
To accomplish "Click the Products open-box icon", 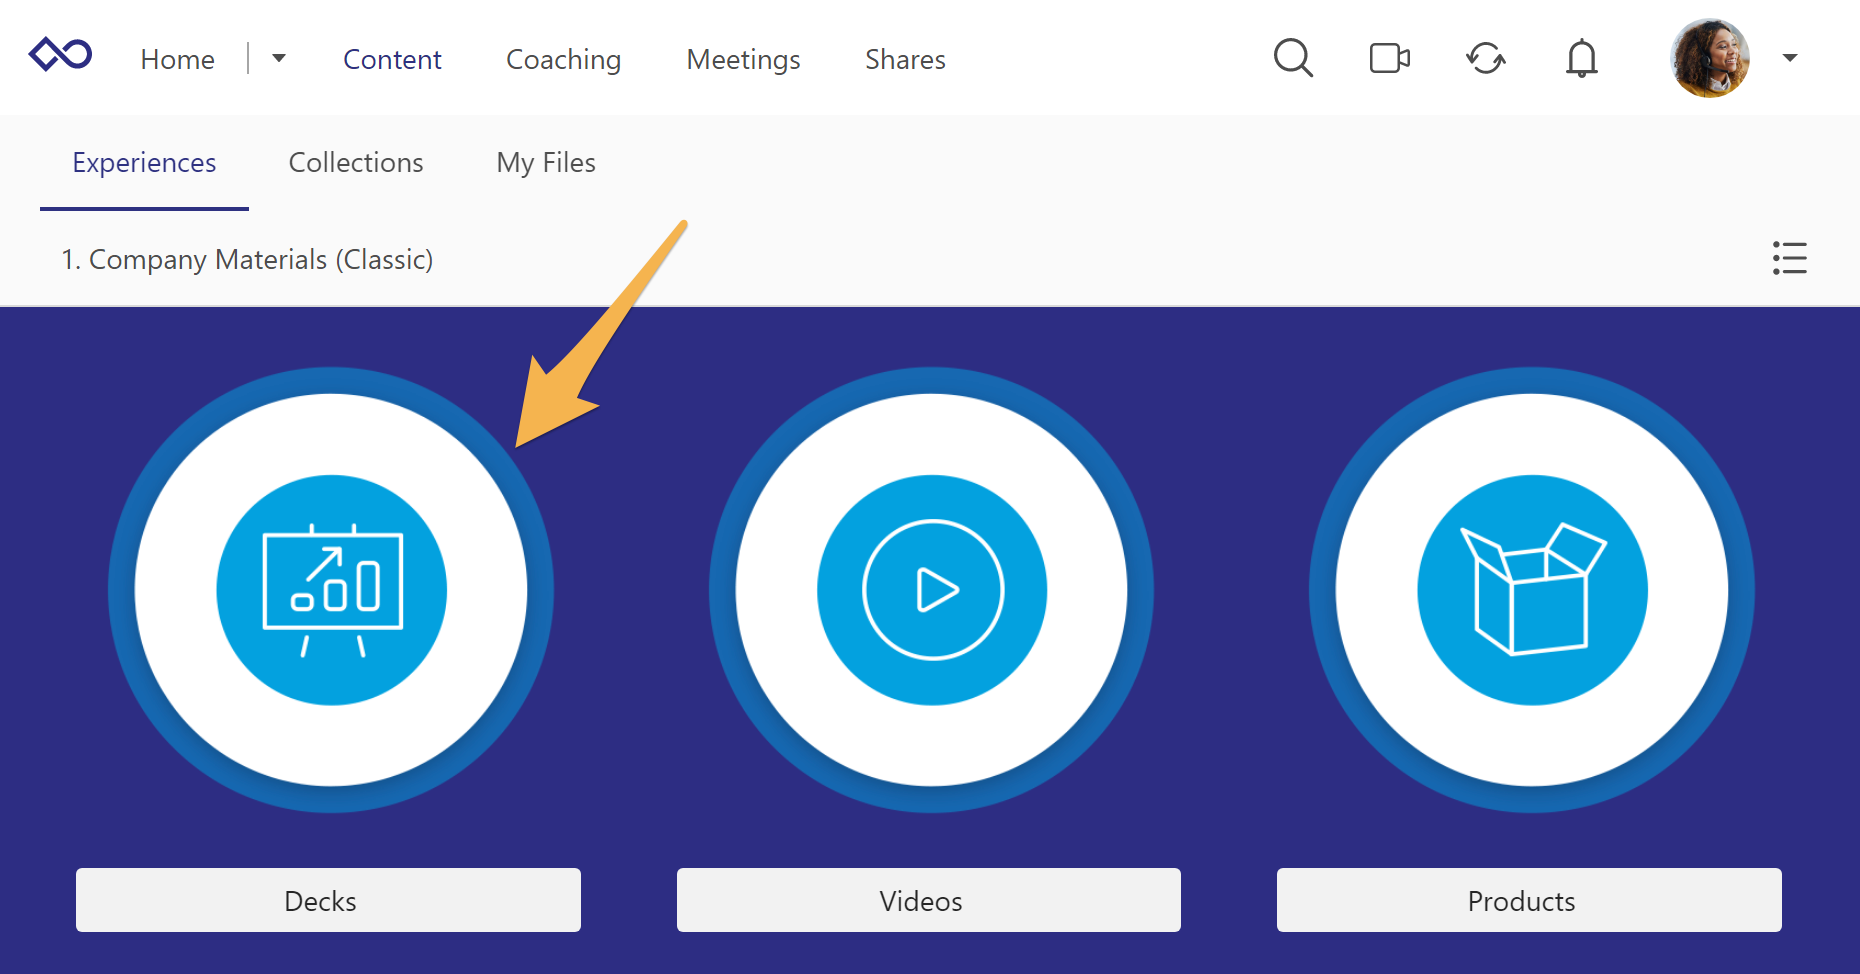I will (x=1530, y=589).
